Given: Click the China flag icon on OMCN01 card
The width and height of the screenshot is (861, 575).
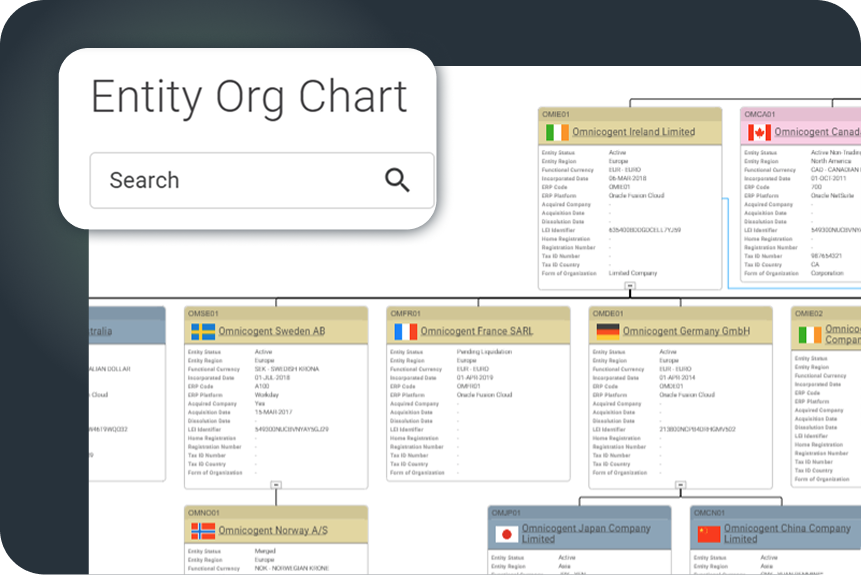Looking at the screenshot, I should coord(709,534).
